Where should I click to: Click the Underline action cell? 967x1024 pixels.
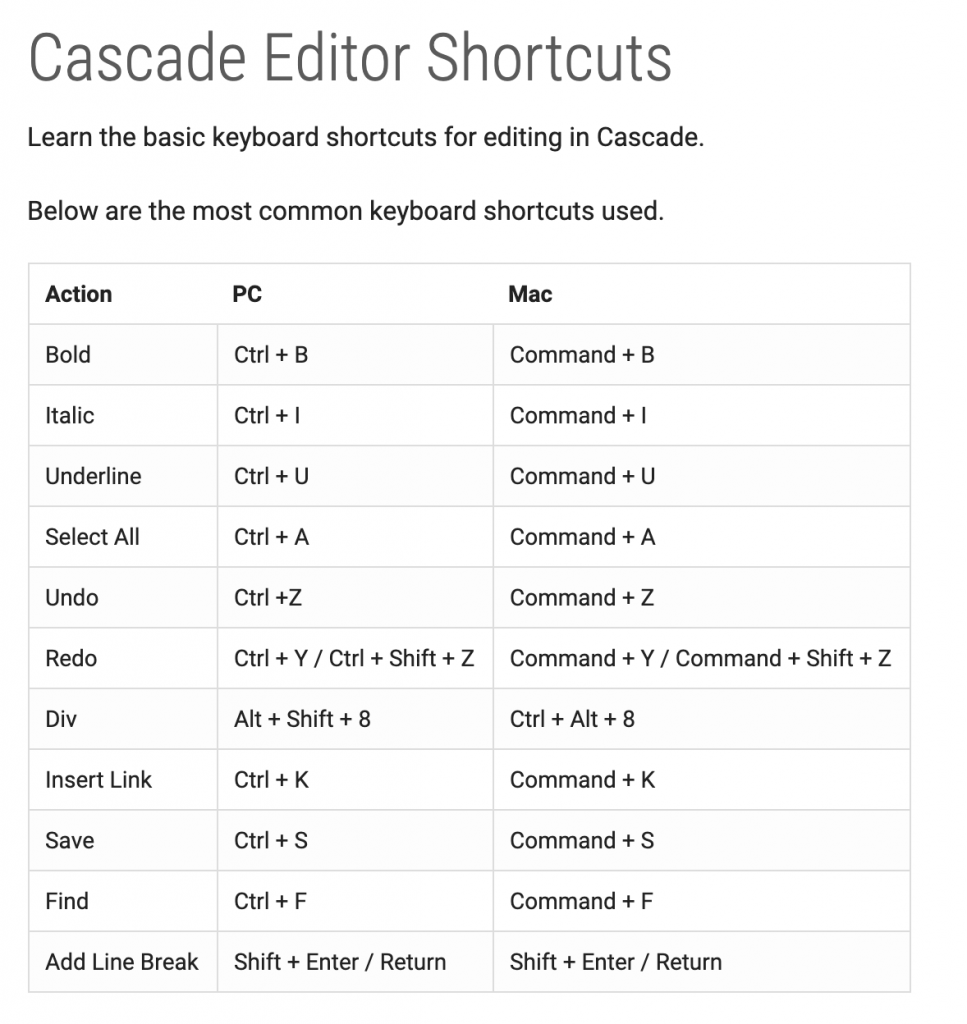[123, 476]
